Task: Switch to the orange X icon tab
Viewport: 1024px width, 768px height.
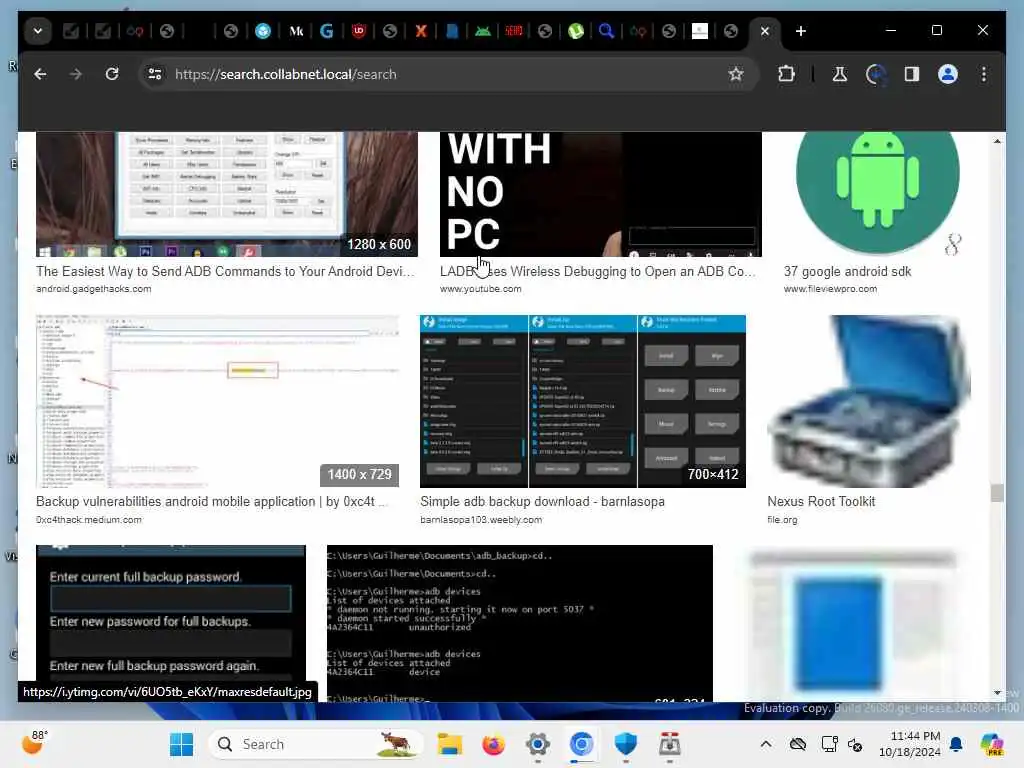Action: click(421, 31)
